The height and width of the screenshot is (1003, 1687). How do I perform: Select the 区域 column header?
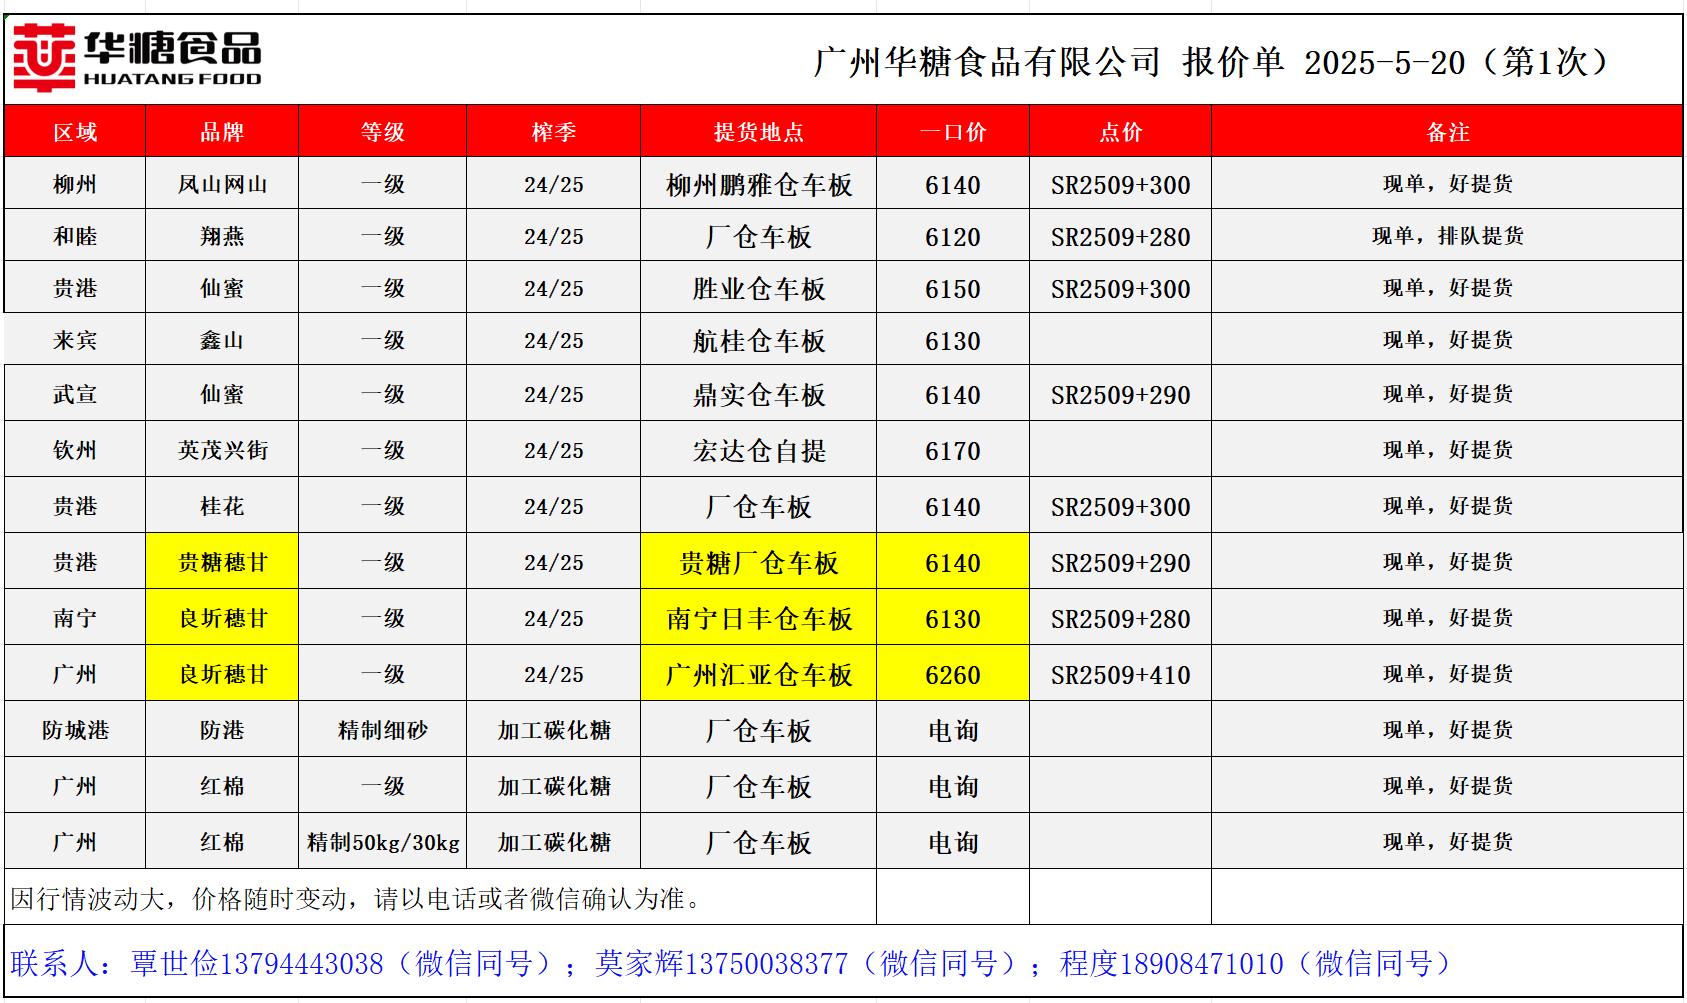pos(75,132)
